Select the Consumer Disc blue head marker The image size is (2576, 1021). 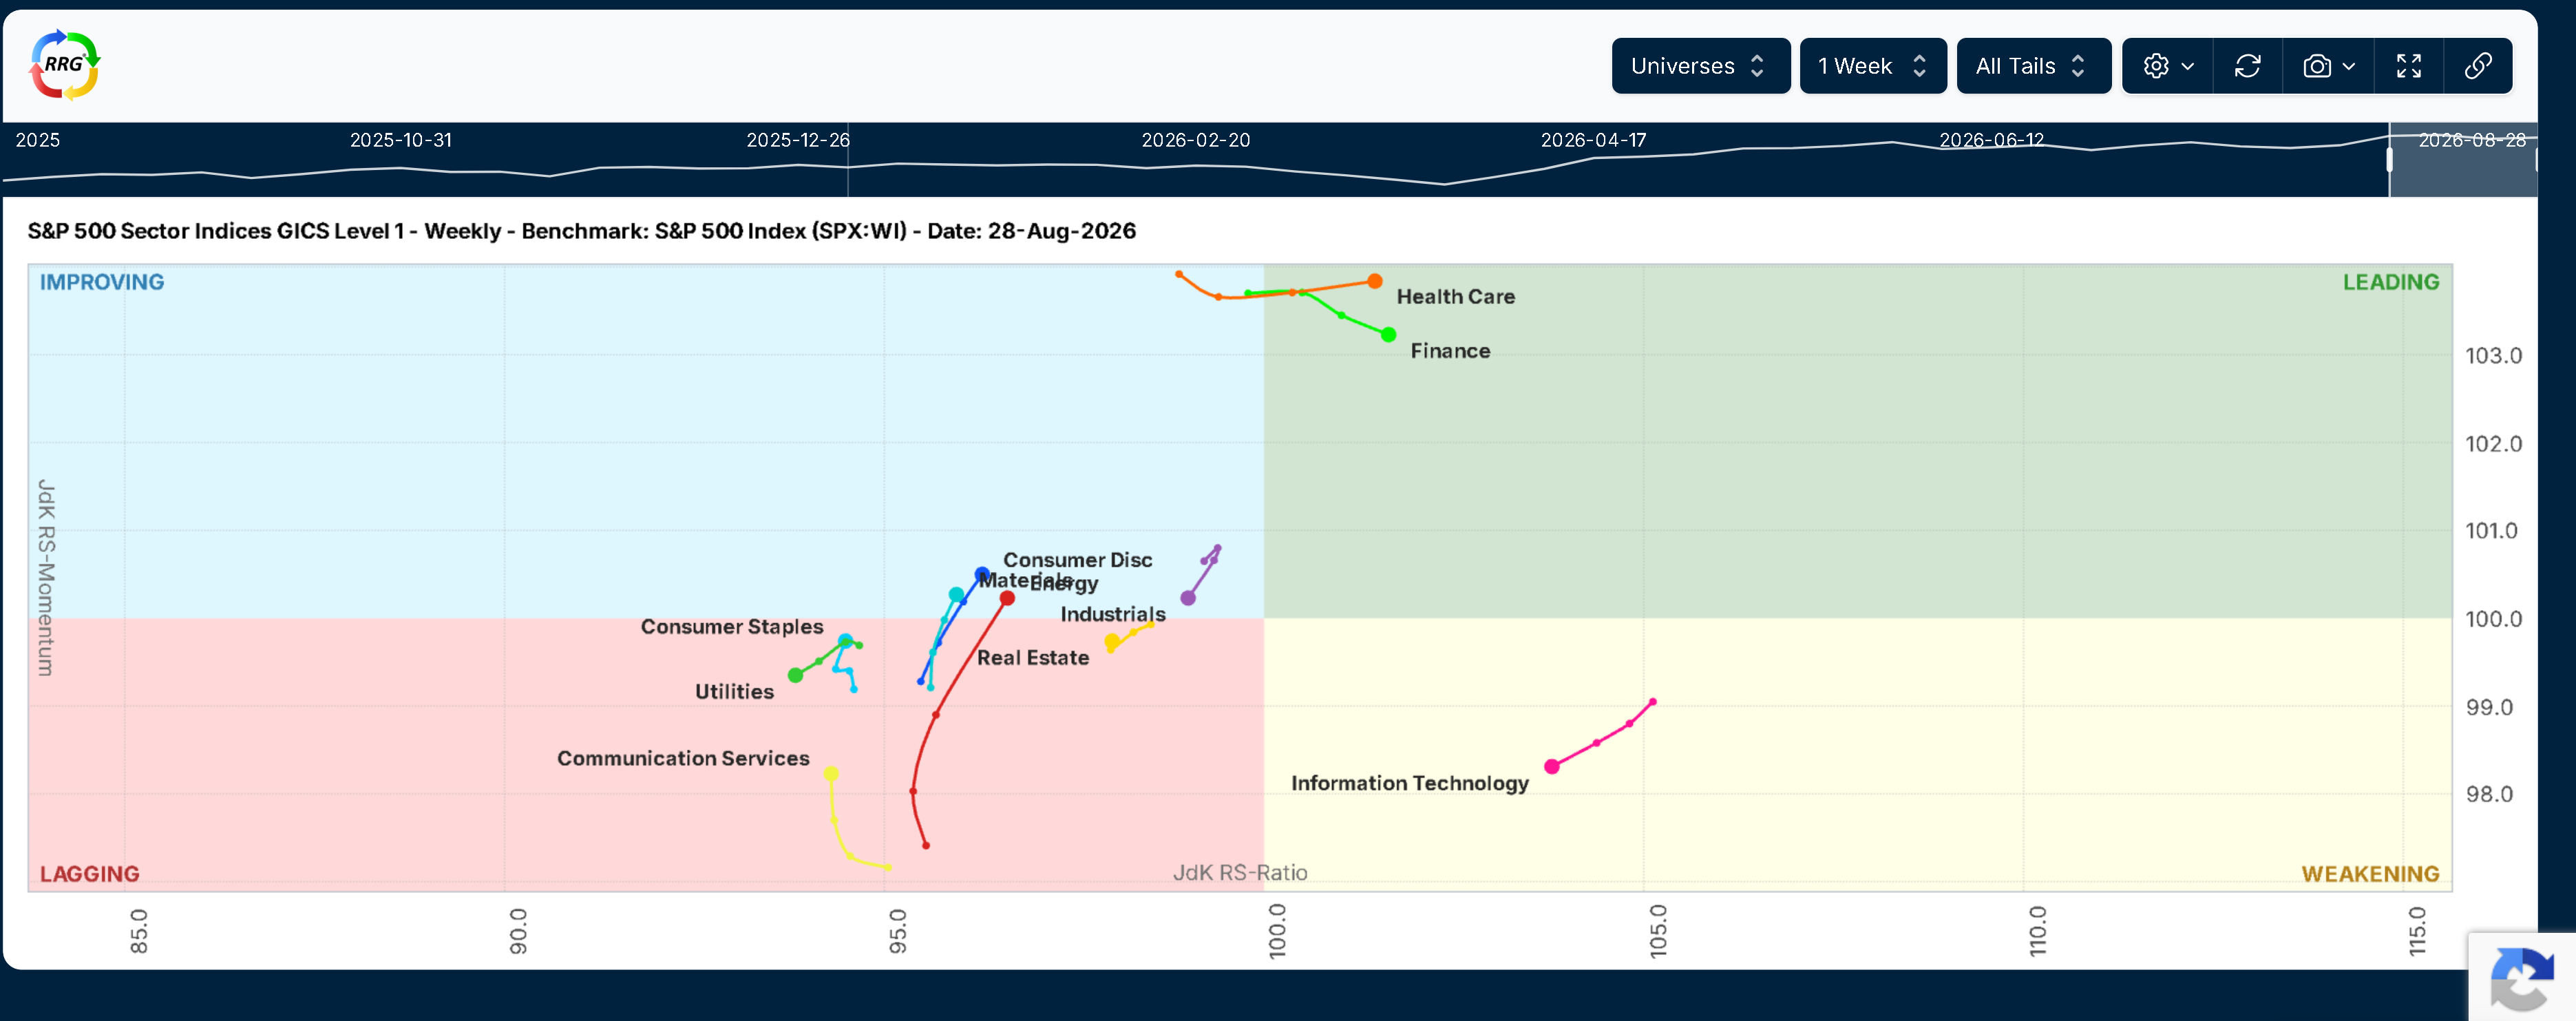click(x=982, y=575)
